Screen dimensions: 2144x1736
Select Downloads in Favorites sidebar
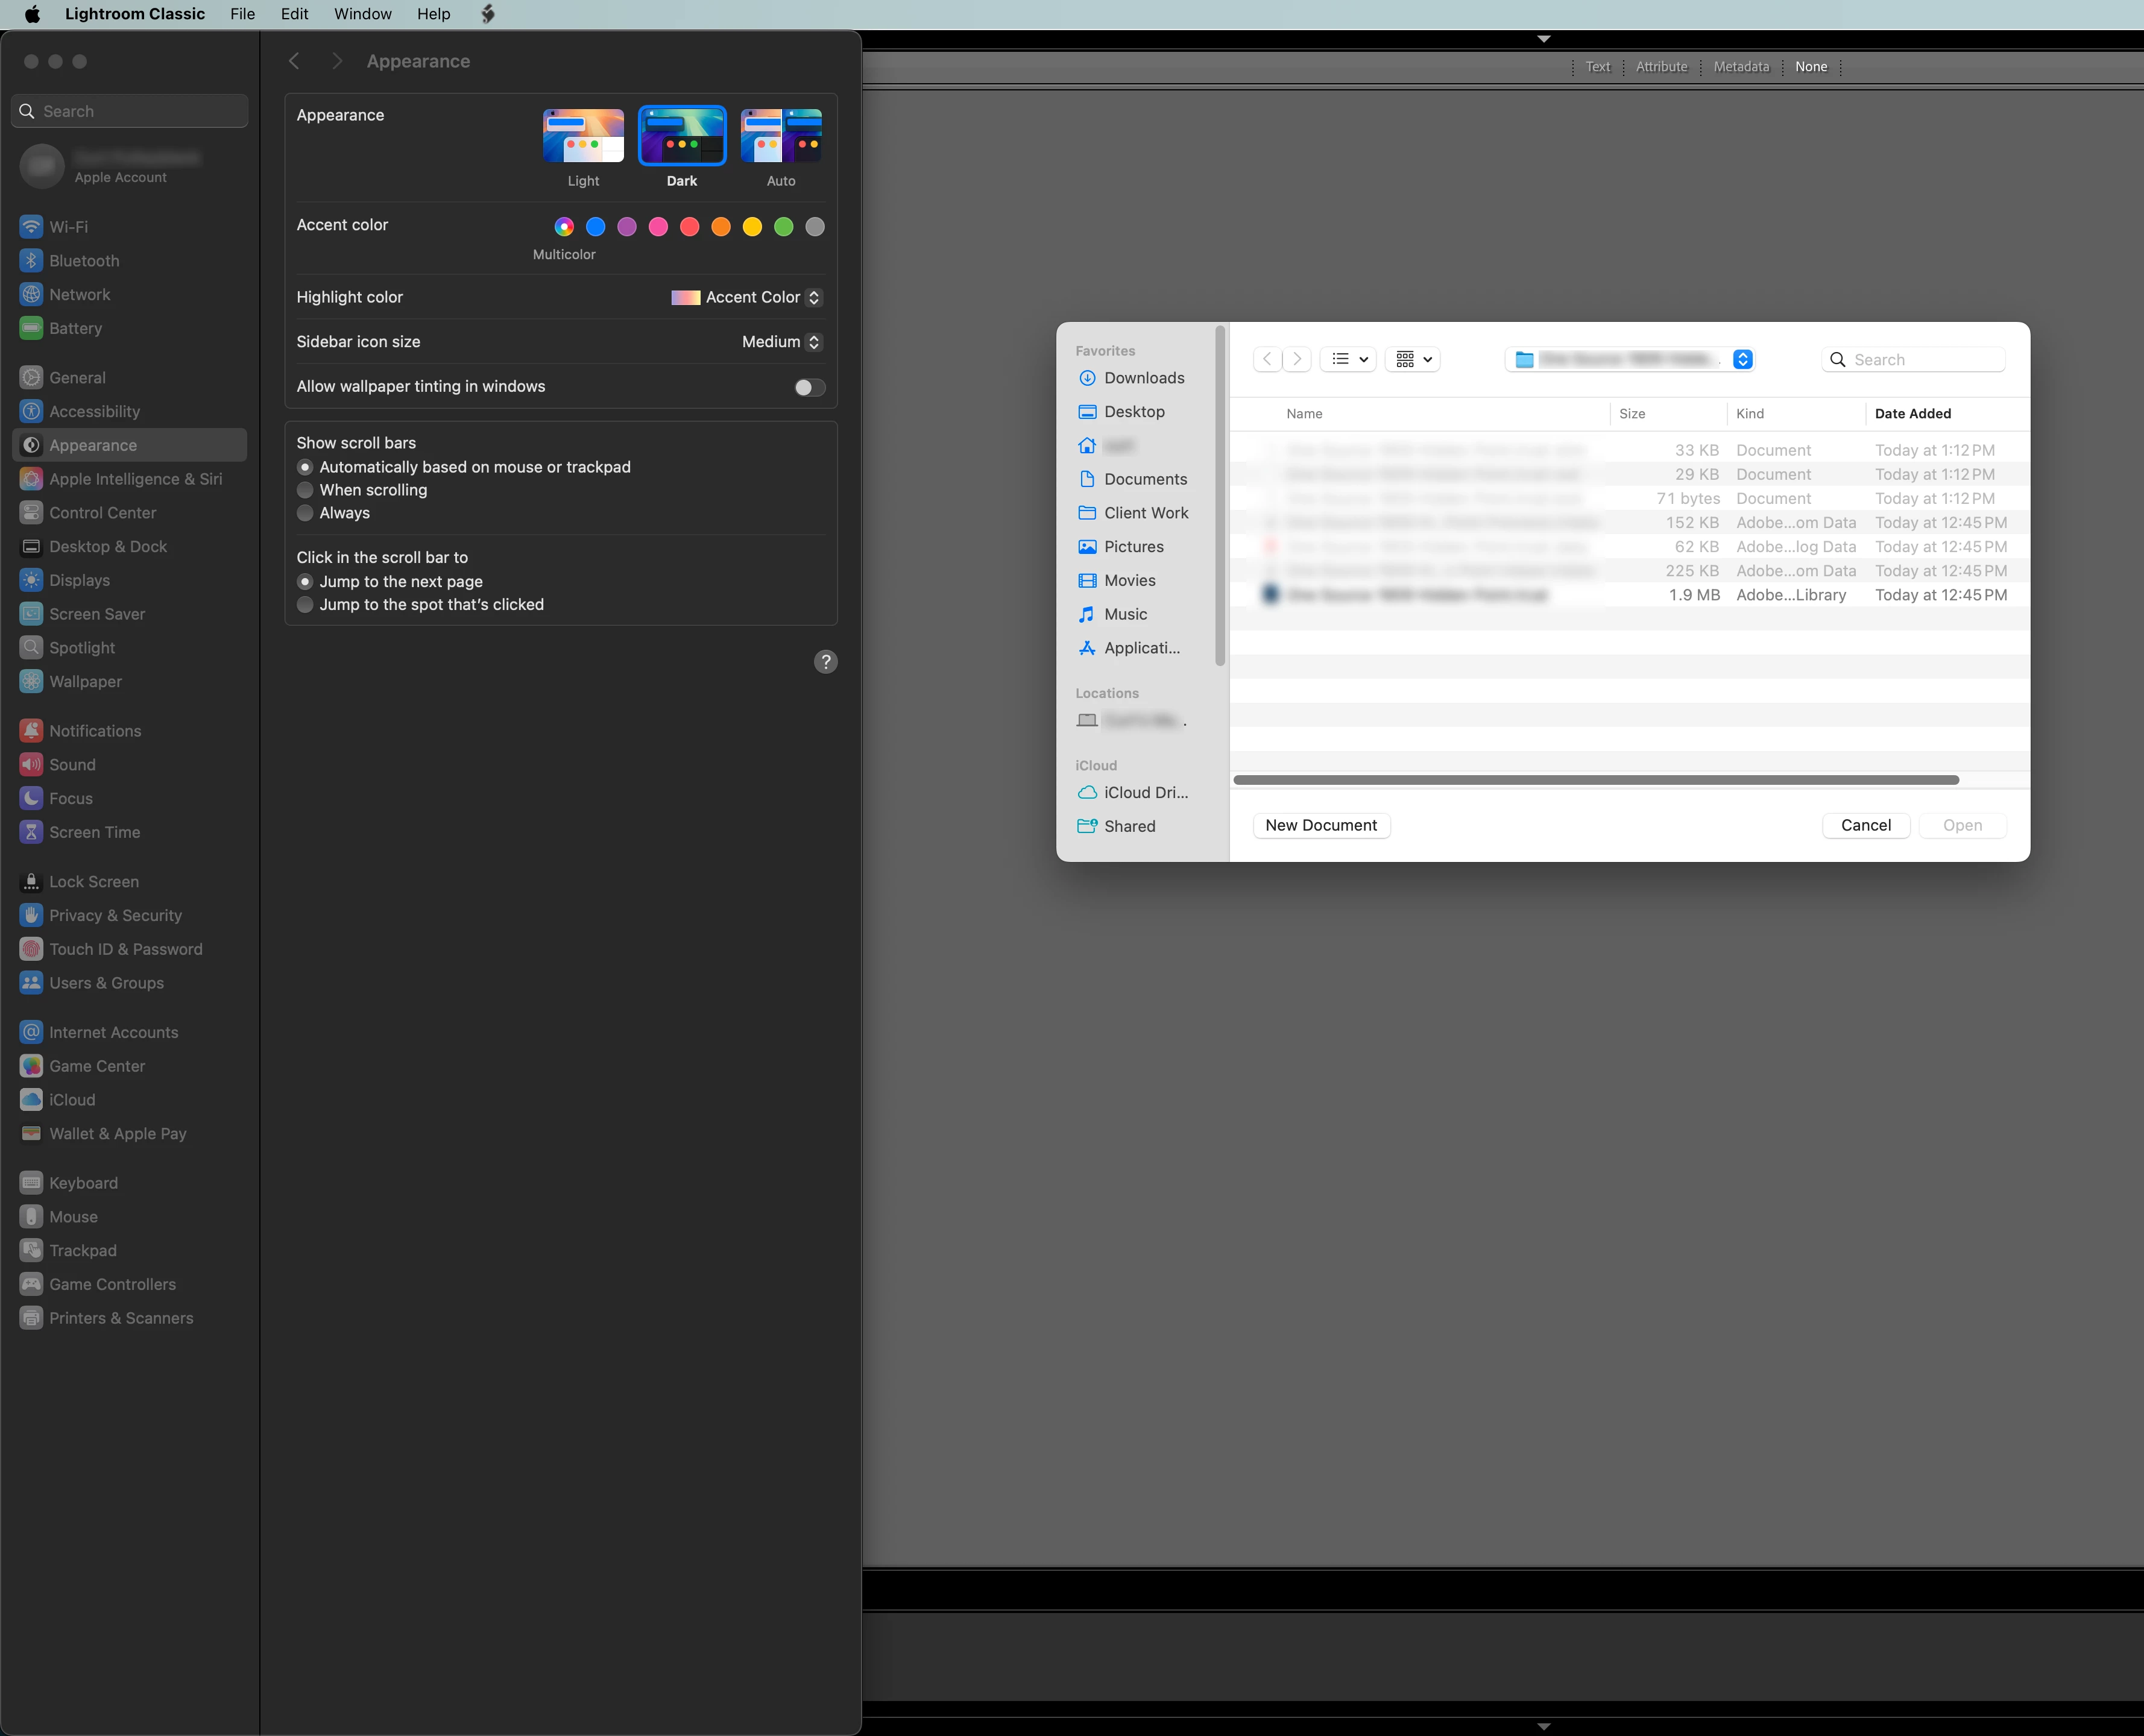click(1143, 378)
